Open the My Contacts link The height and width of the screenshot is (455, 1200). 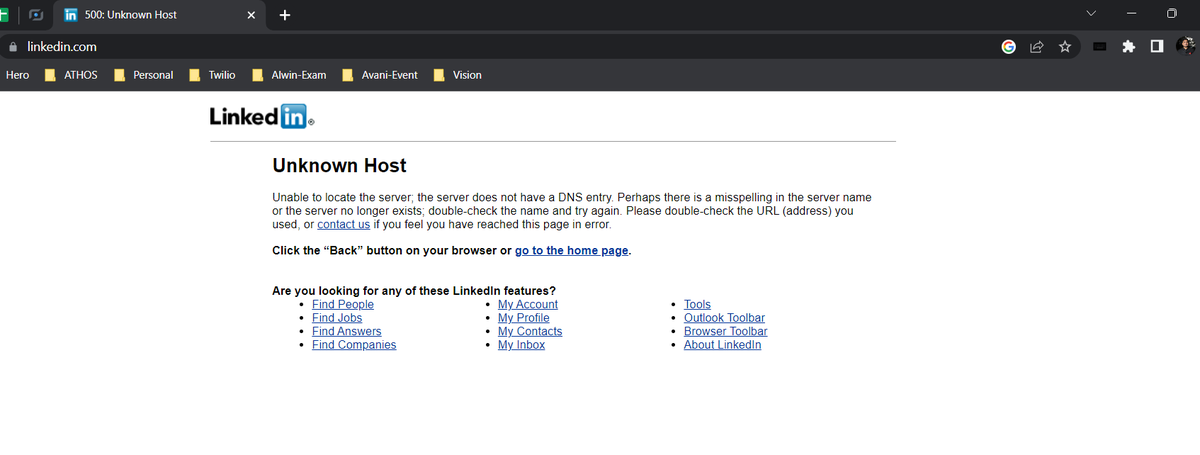(x=530, y=332)
